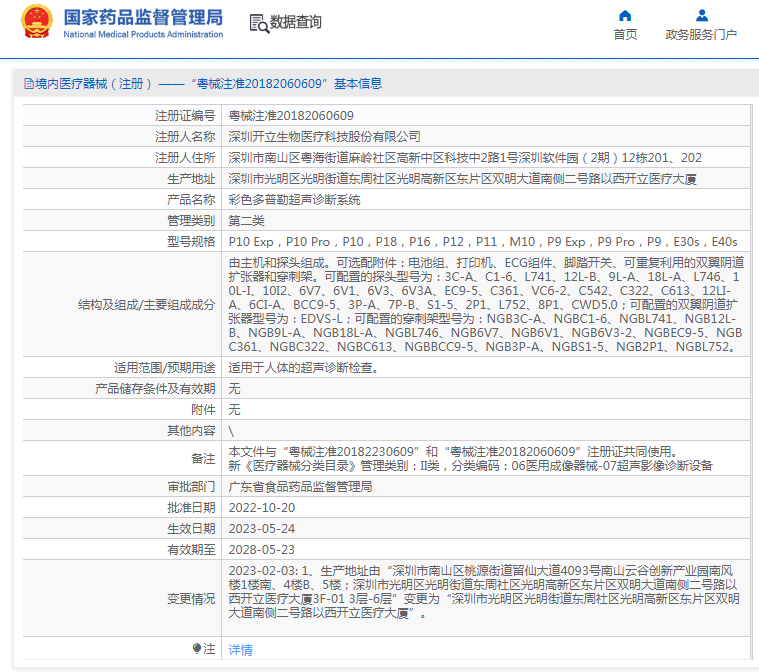Image resolution: width=759 pixels, height=672 pixels.
Task: Select remark line 新《医疗器械分类目录》管理类别
Action: point(471,466)
